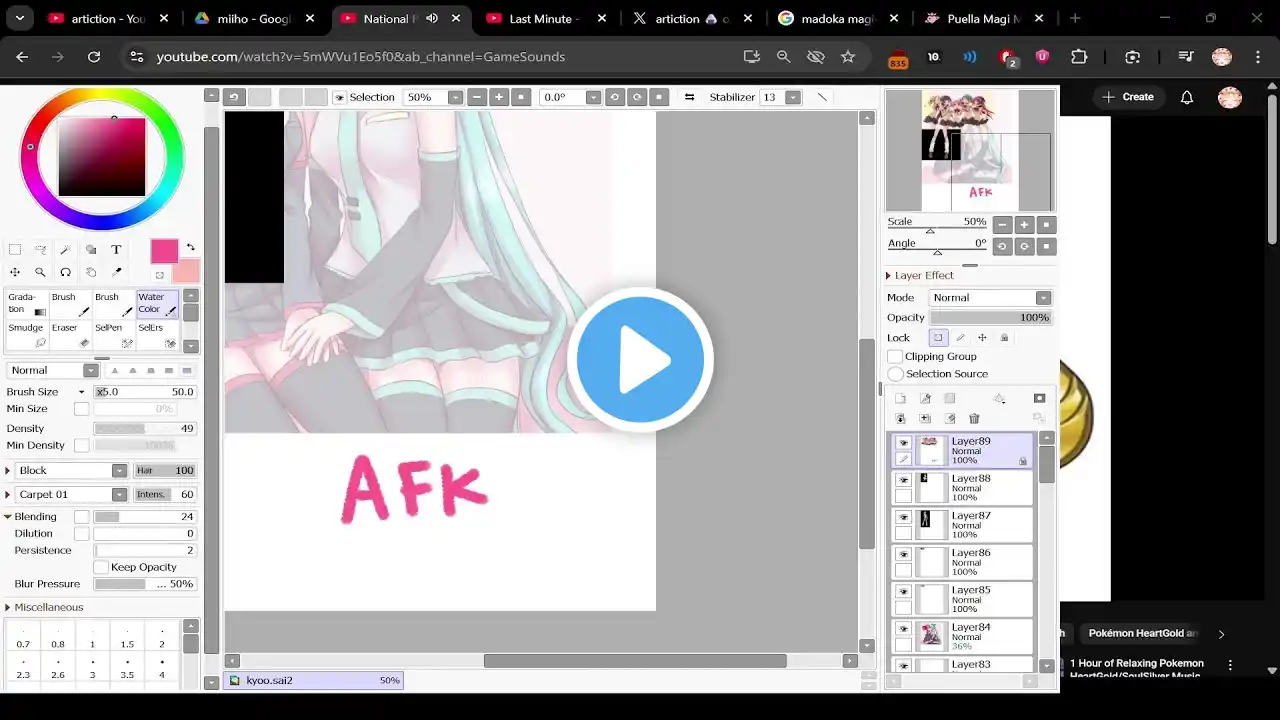This screenshot has height=720, width=1280.
Task: Select the lasso selection tool
Action: [x=40, y=250]
